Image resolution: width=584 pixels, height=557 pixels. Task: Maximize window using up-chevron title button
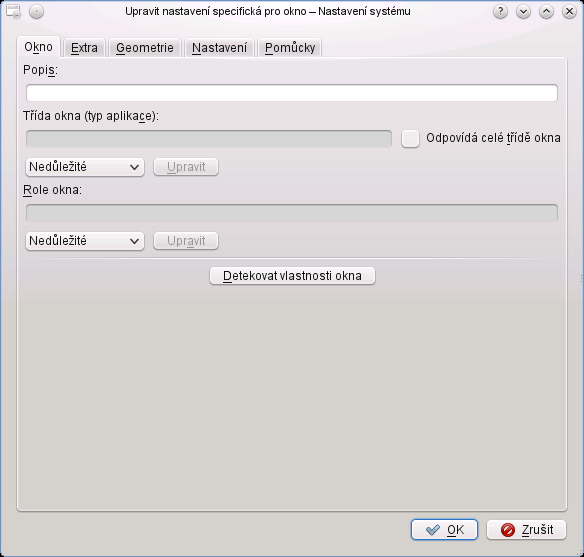tap(546, 12)
